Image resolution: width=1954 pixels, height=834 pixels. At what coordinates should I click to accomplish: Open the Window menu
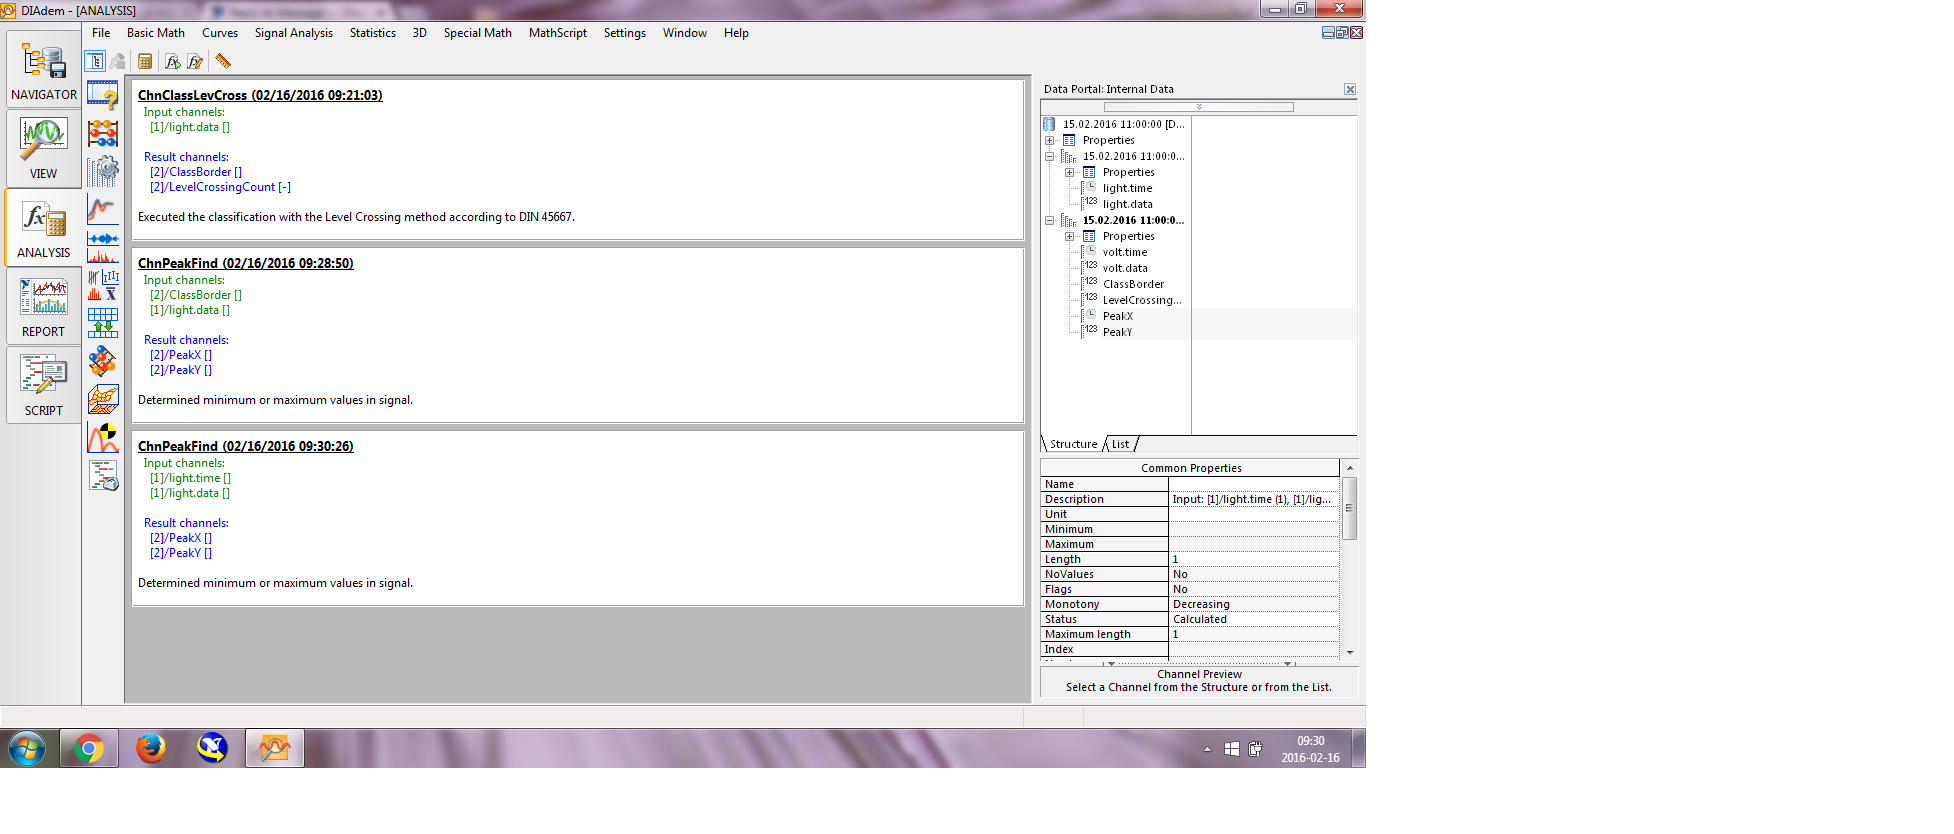[x=685, y=33]
